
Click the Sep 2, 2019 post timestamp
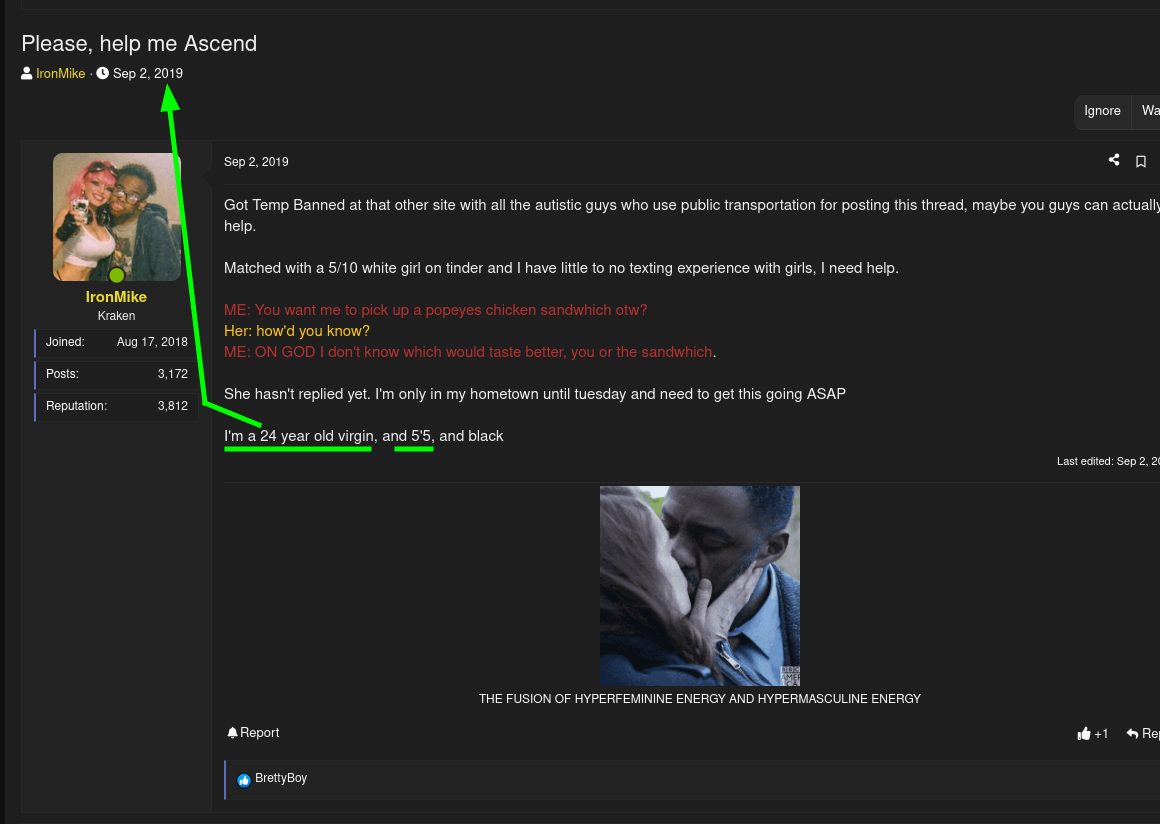pos(256,162)
